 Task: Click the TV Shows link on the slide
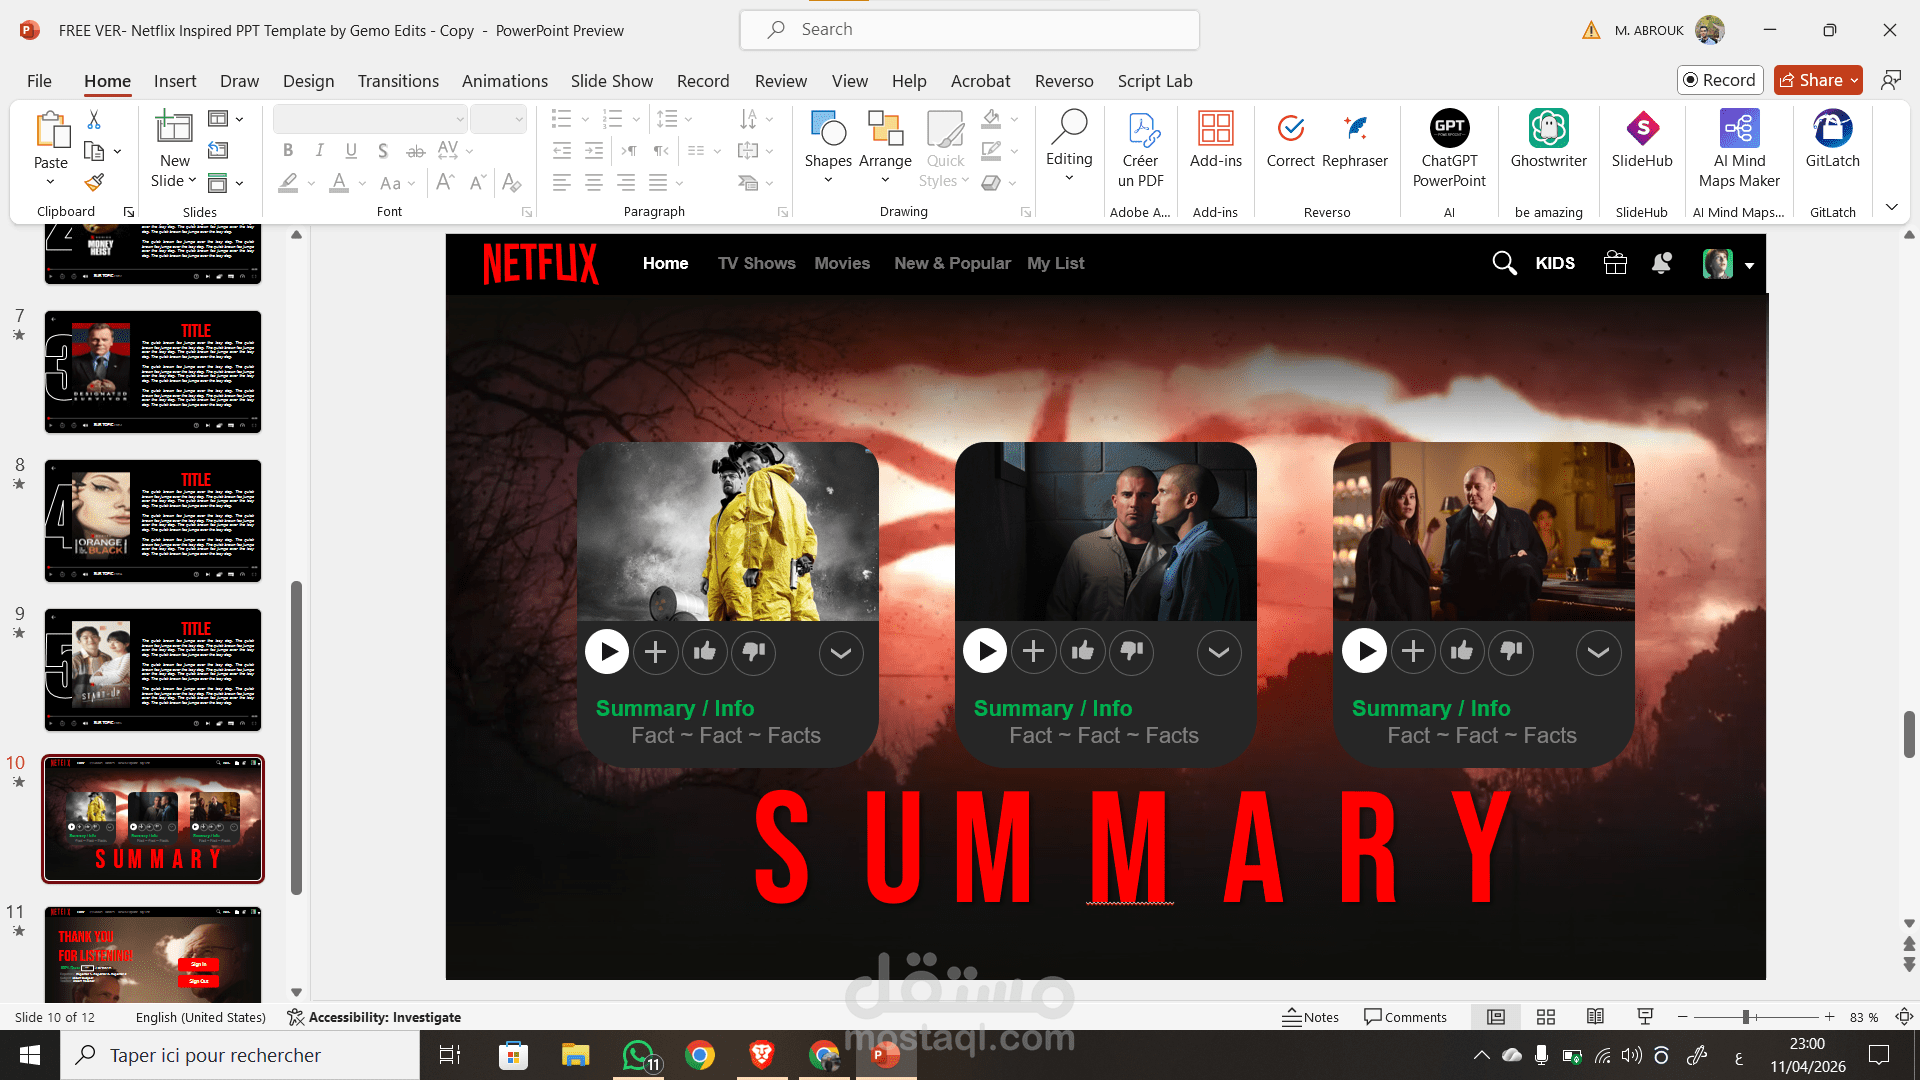tap(756, 263)
